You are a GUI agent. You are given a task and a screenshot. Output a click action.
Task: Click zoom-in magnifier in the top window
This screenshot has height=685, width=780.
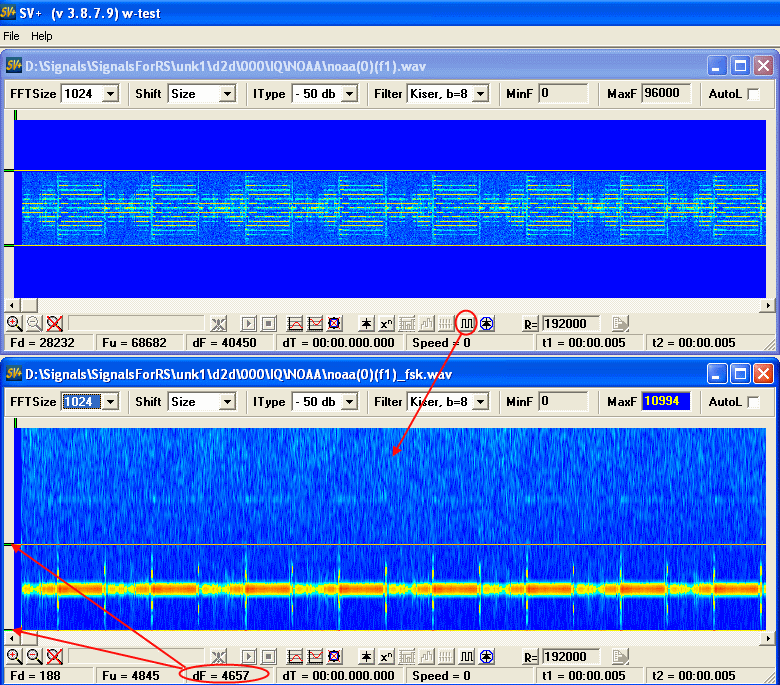coord(14,323)
